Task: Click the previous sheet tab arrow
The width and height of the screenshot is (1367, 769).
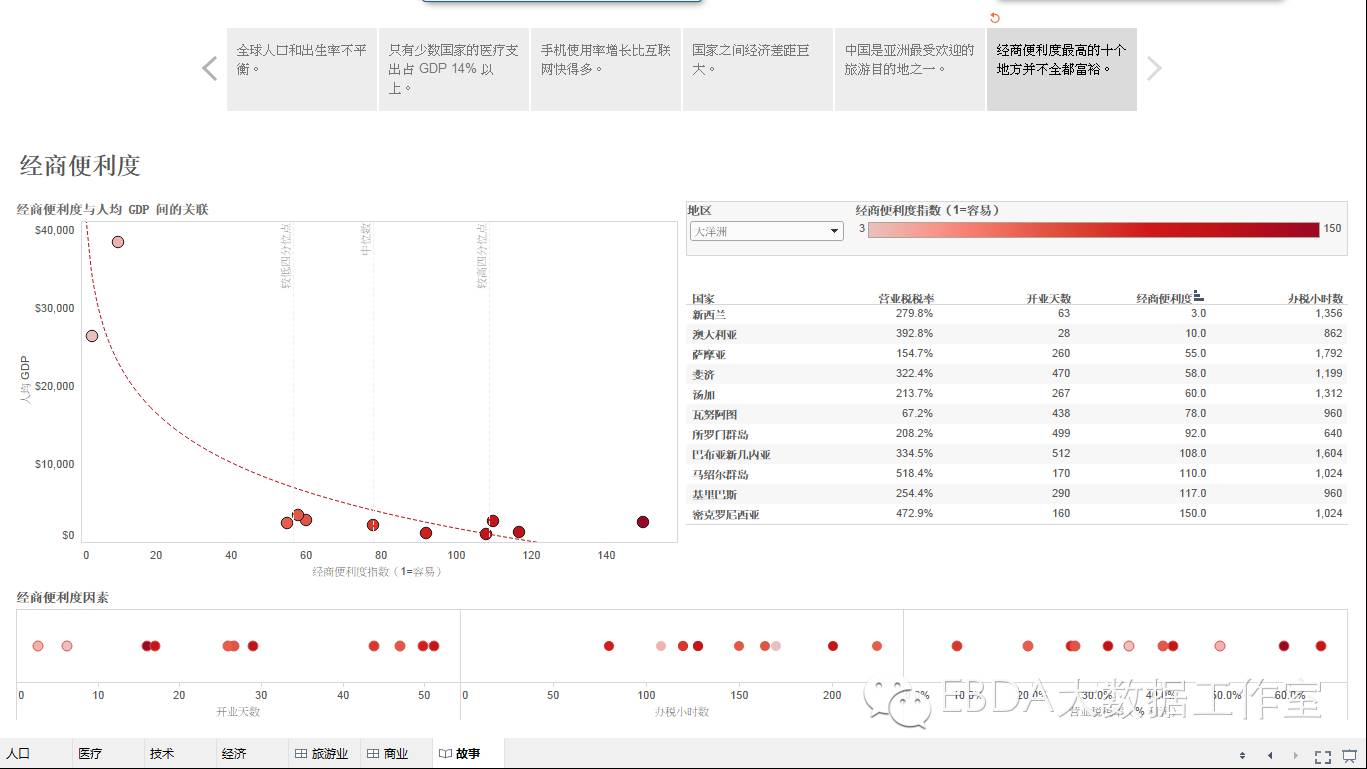Action: coord(1270,756)
